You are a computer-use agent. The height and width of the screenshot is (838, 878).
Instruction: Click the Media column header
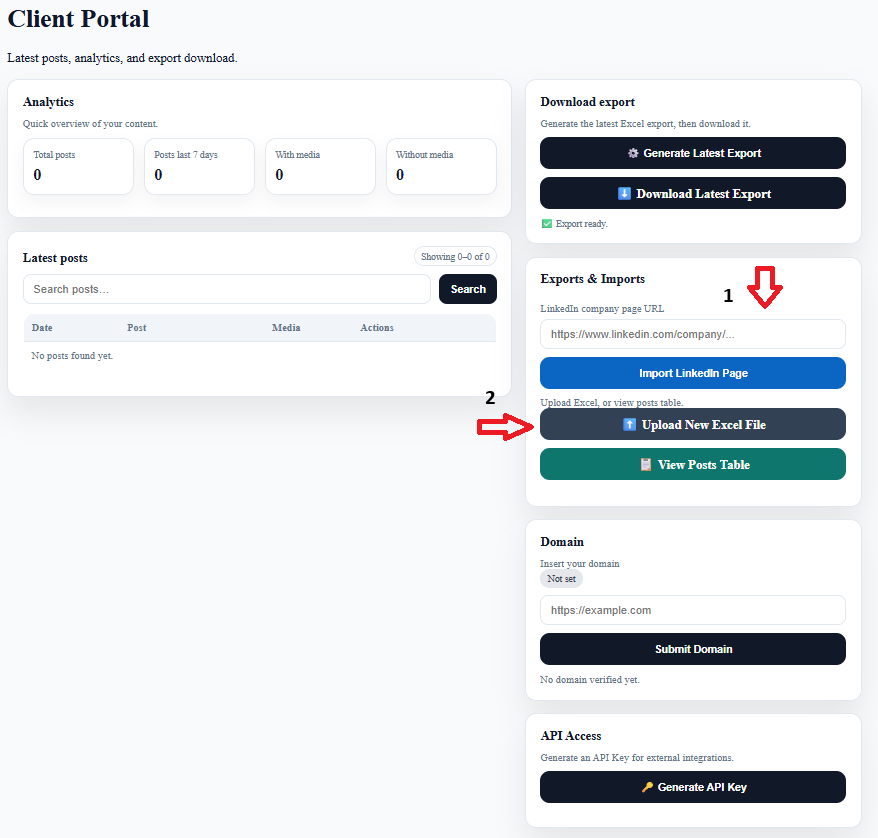tap(286, 327)
